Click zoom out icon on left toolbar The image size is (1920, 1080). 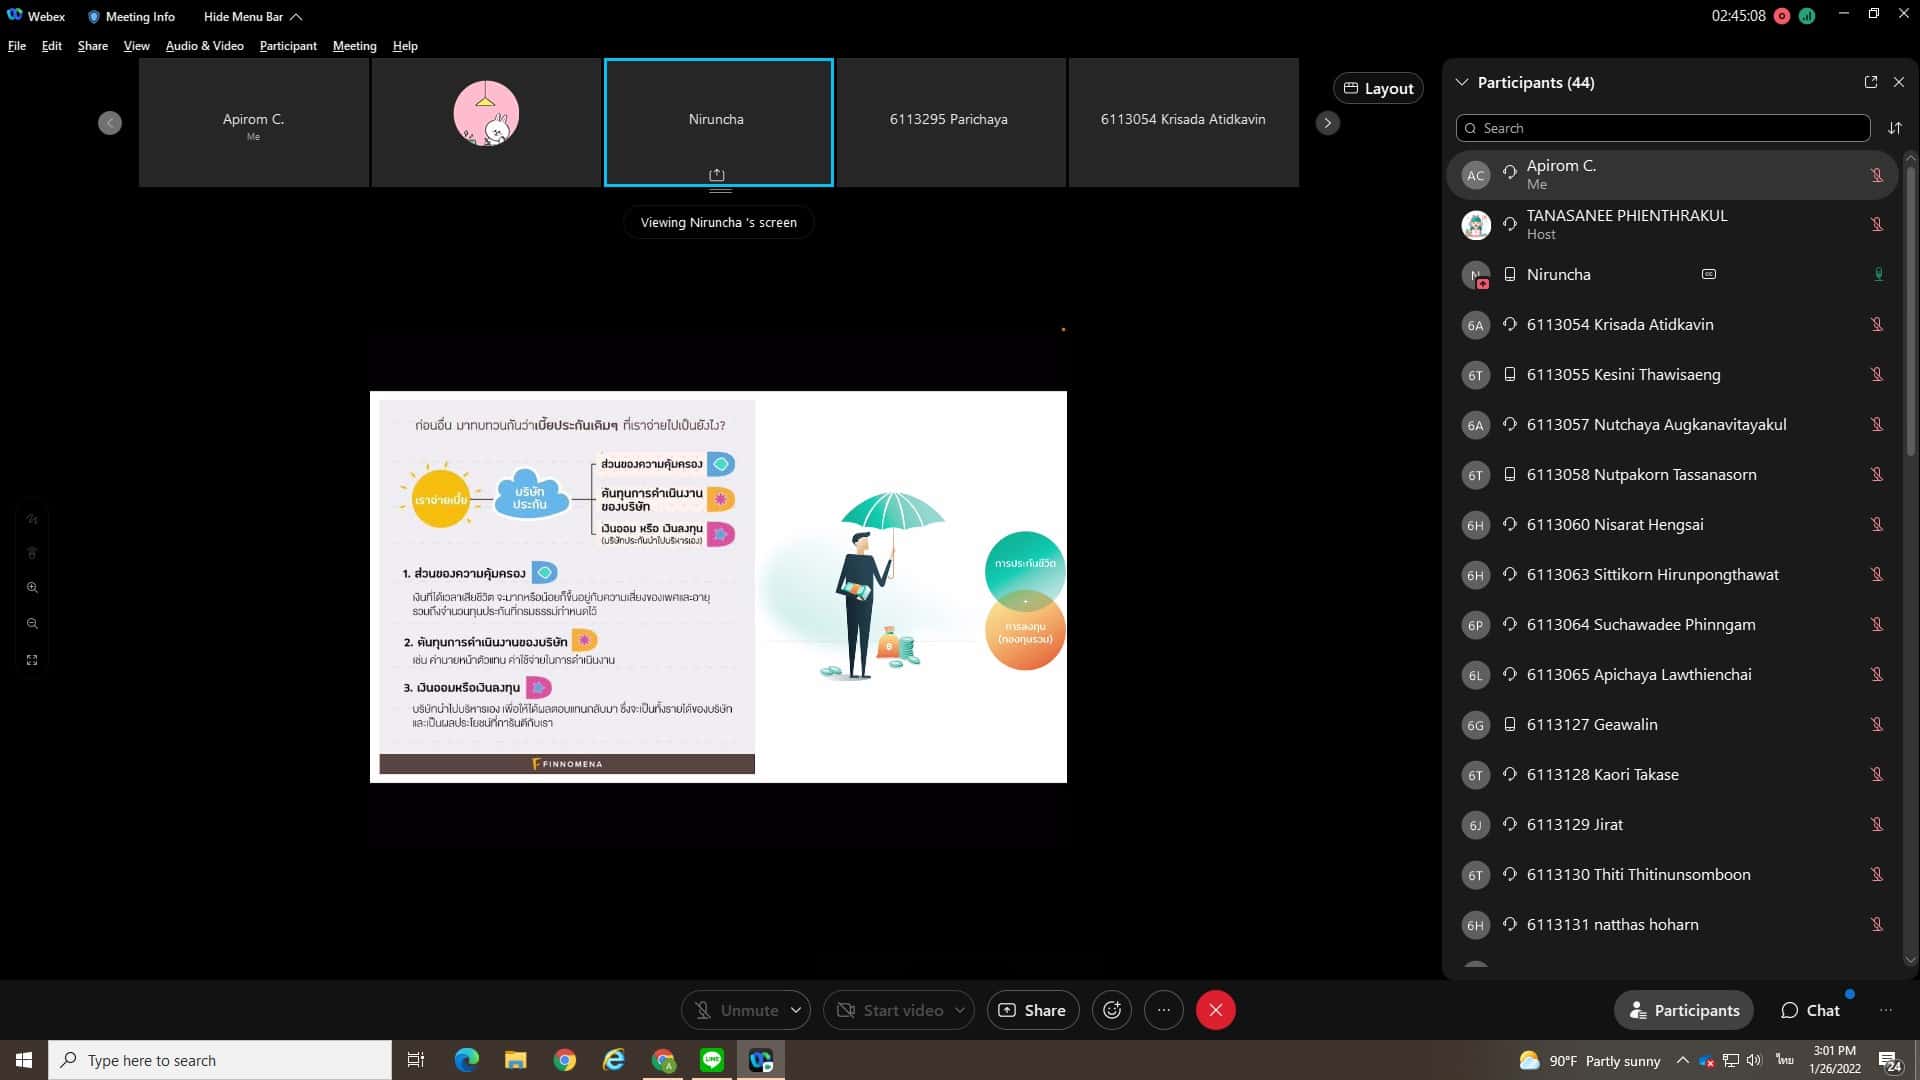click(32, 624)
